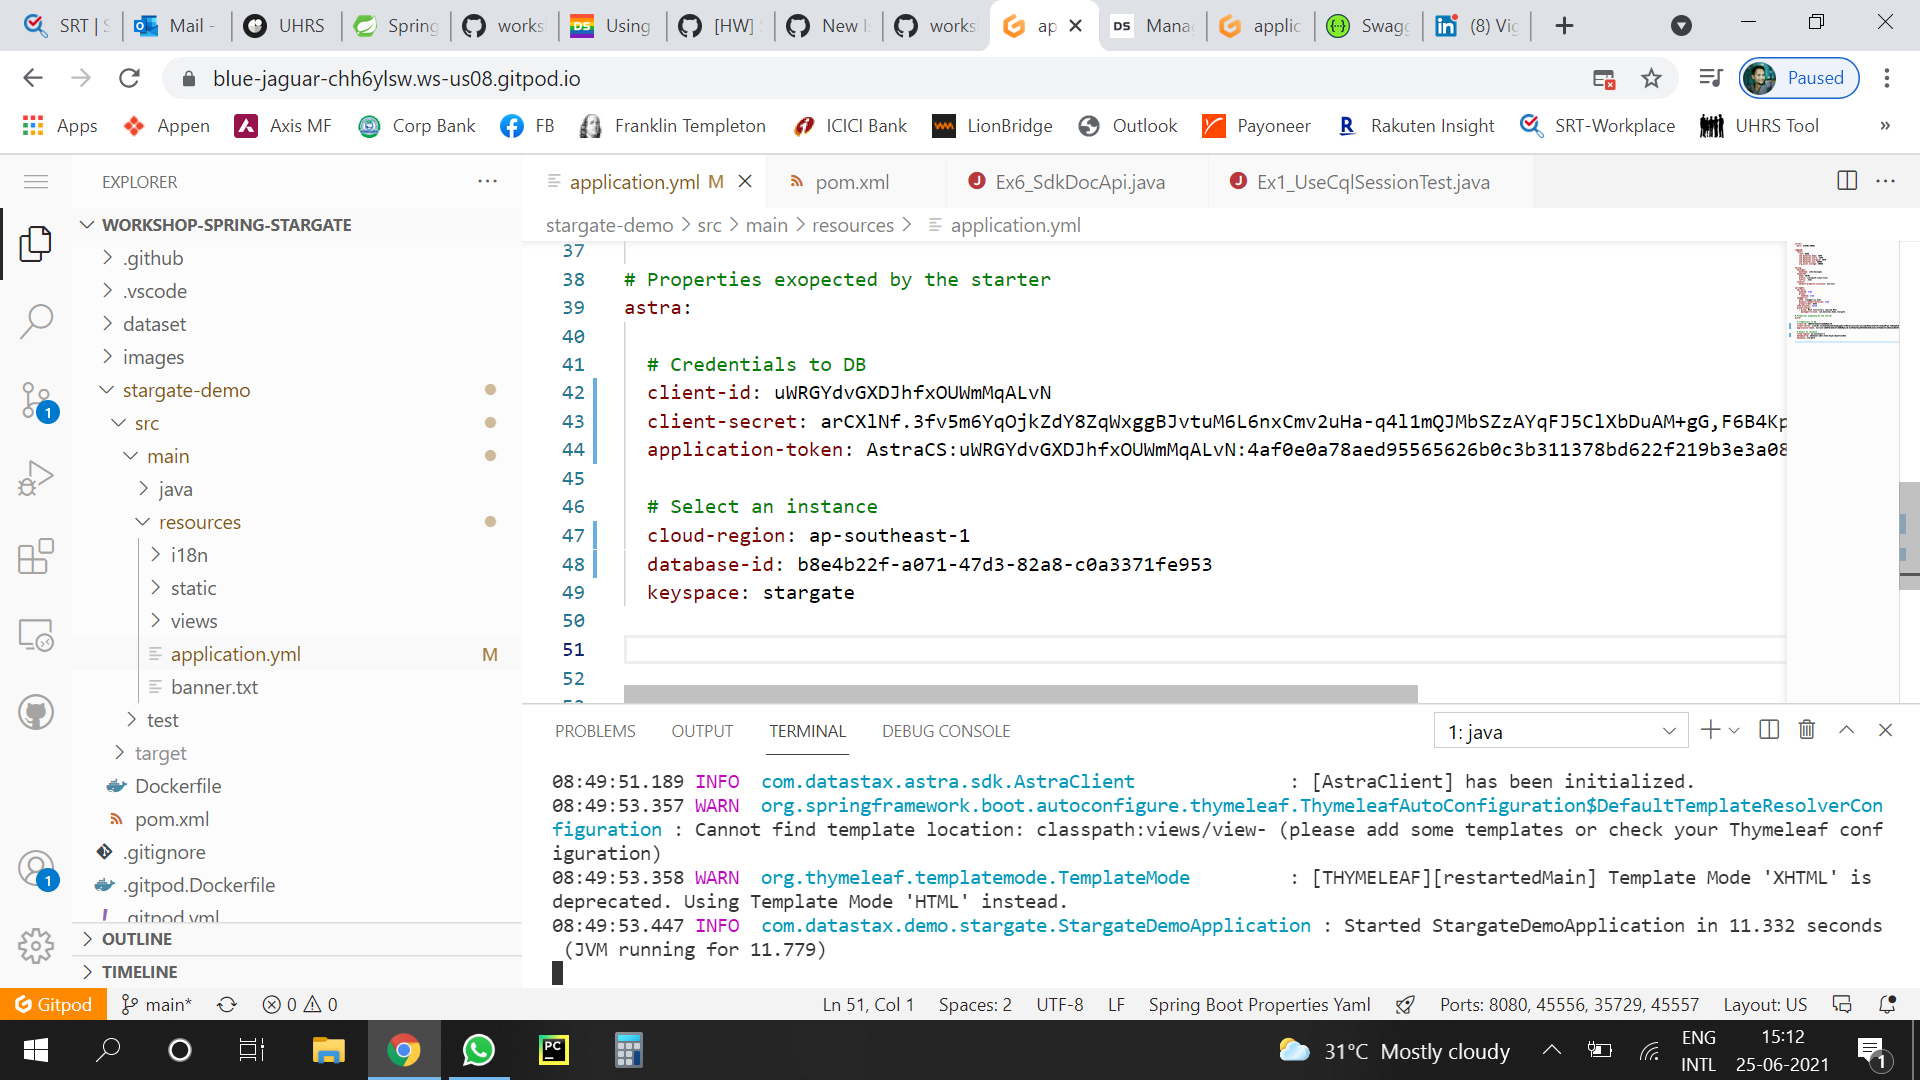This screenshot has height=1080, width=1920.
Task: Open the Remote Explorer view
Action: pyautogui.click(x=36, y=634)
